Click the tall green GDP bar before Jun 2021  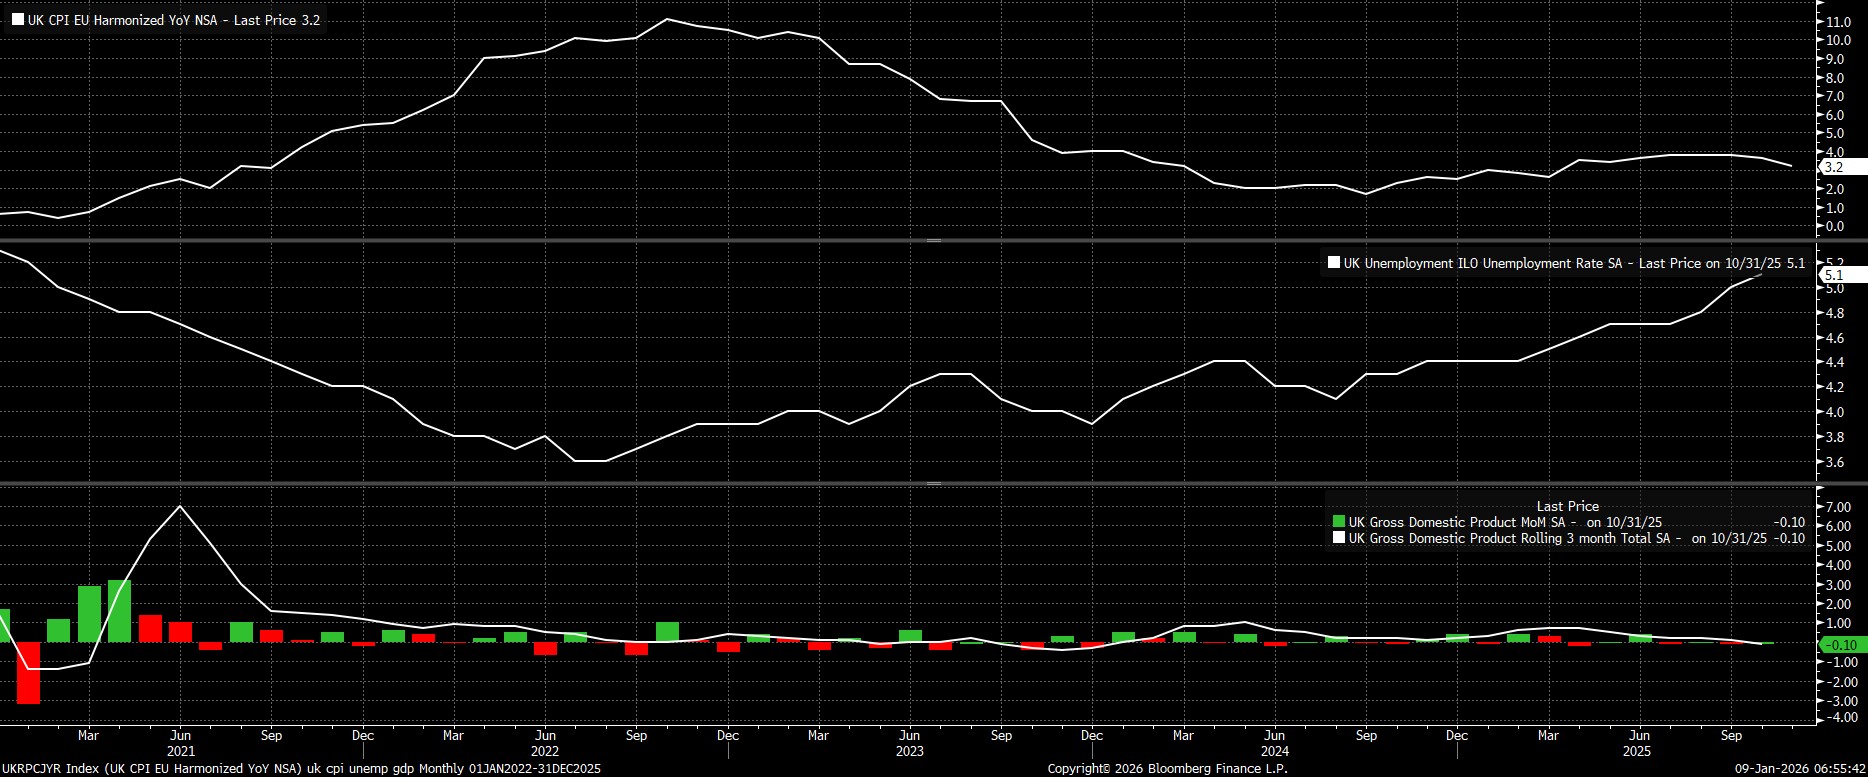pos(119,610)
